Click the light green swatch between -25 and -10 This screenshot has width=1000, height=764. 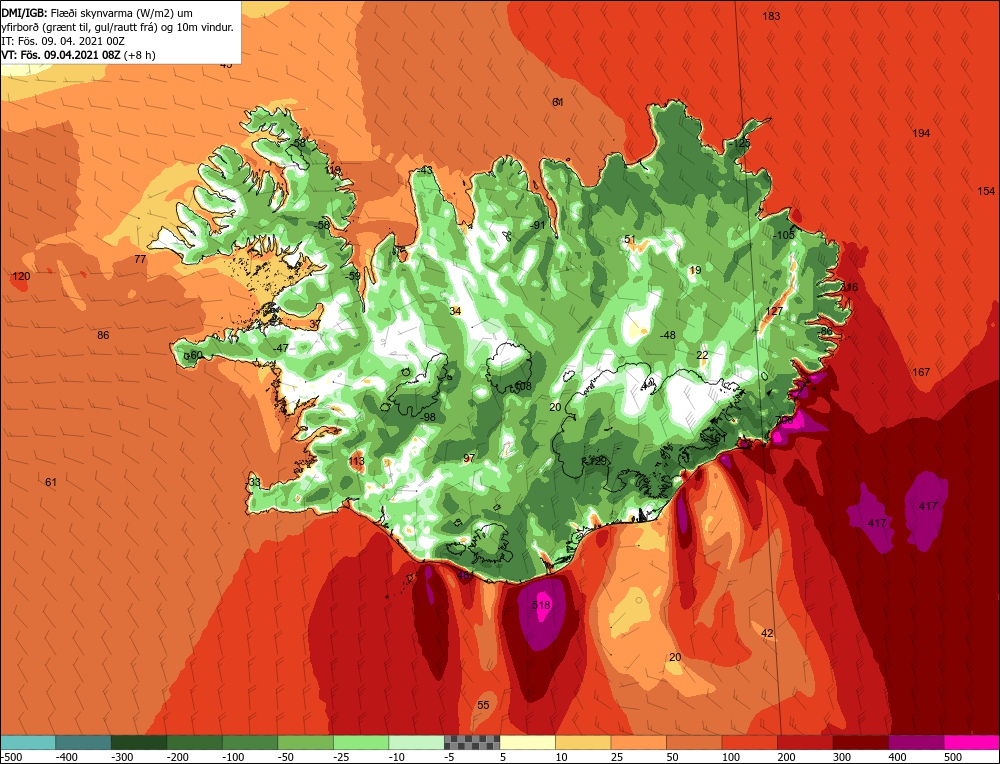click(x=361, y=742)
